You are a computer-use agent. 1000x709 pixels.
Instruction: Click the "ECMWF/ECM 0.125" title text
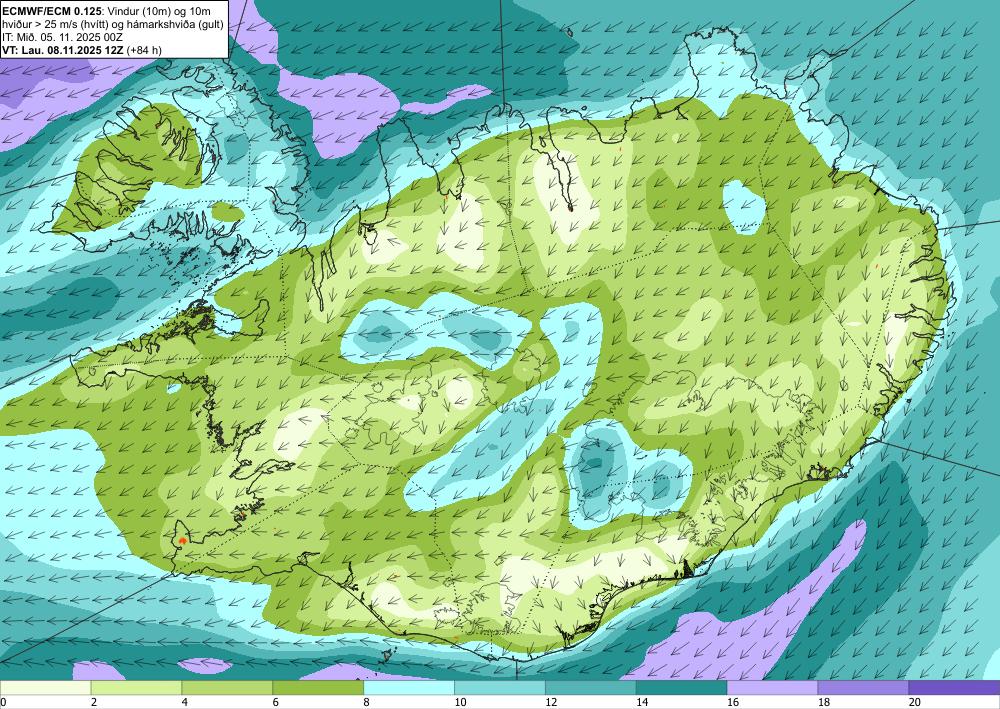pyautogui.click(x=52, y=11)
